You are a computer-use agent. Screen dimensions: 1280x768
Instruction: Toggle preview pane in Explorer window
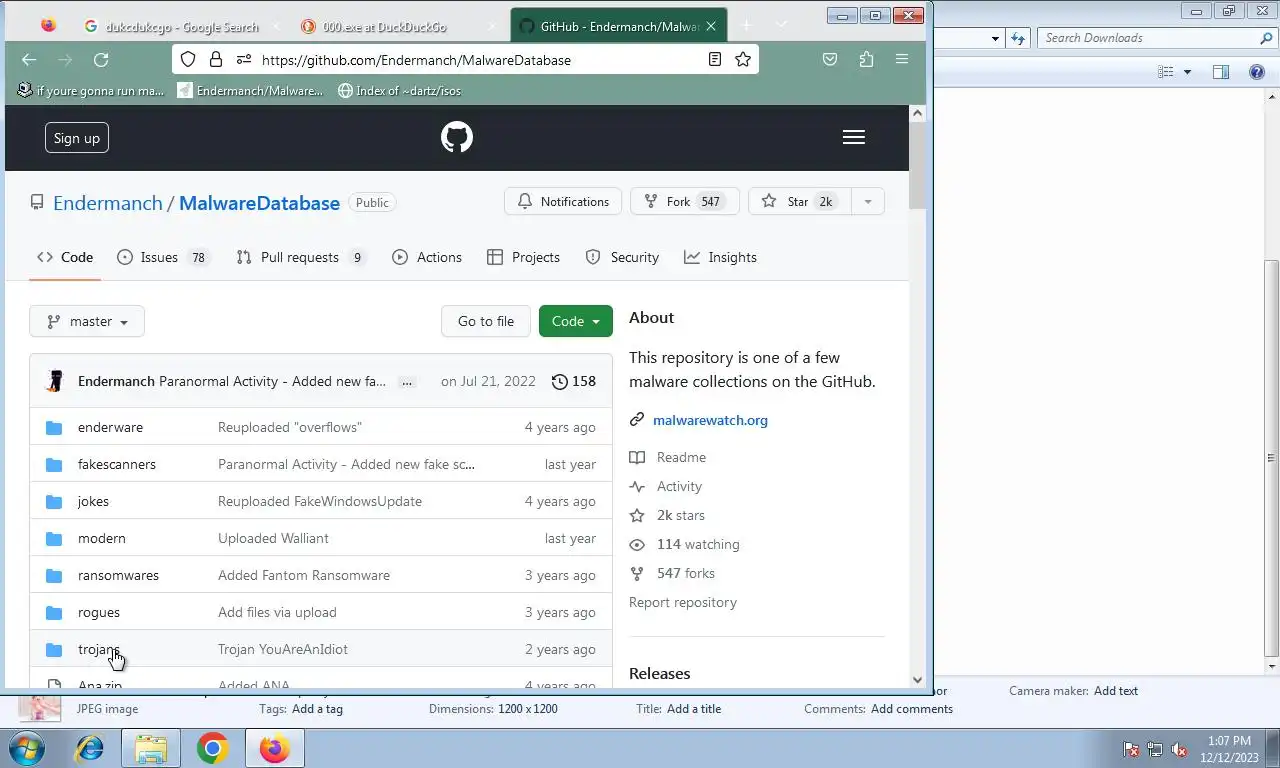tap(1221, 72)
